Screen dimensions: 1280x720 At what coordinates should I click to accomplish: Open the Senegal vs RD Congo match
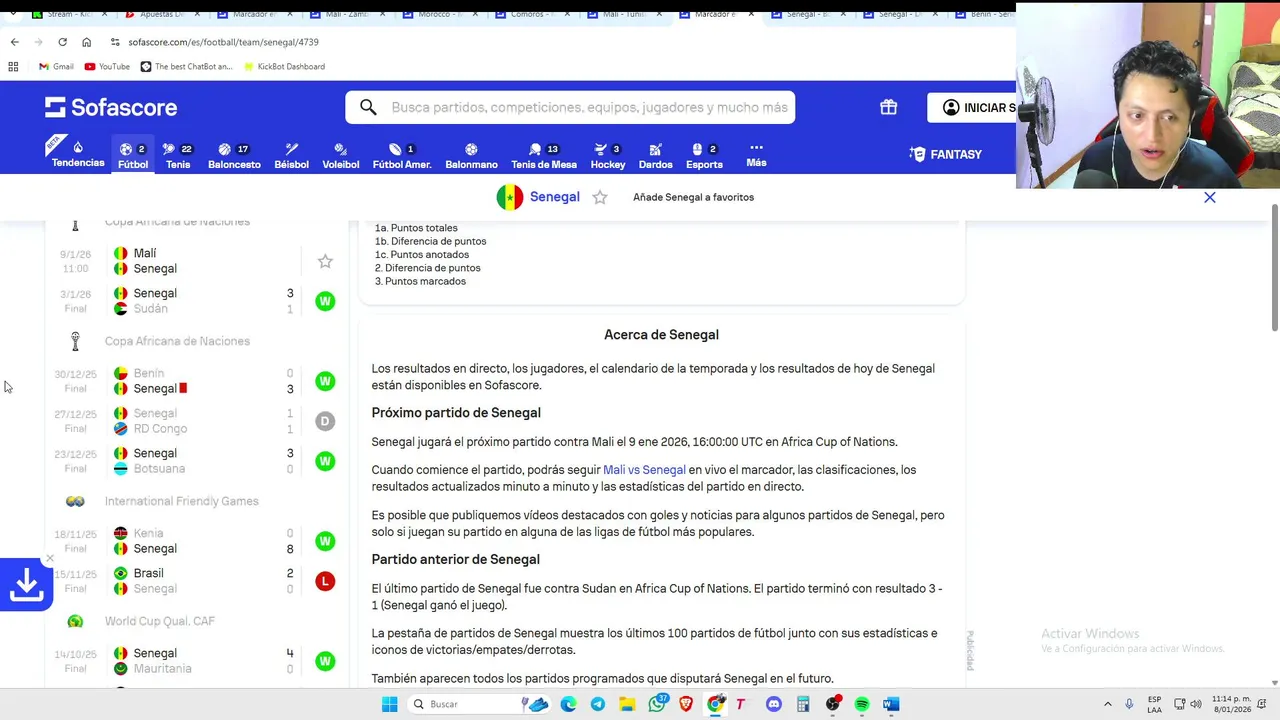click(x=197, y=421)
